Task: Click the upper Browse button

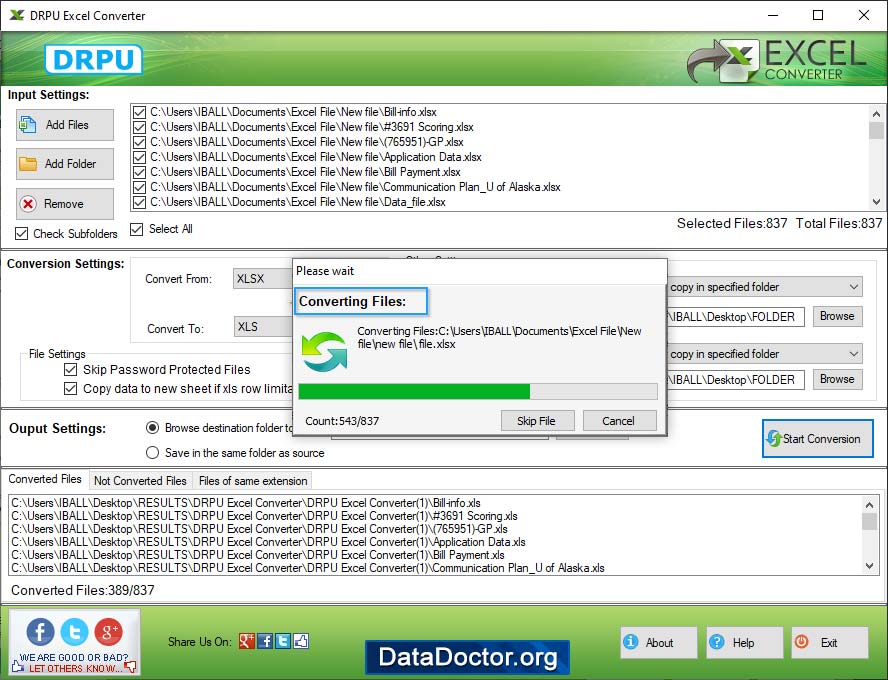Action: 837,316
